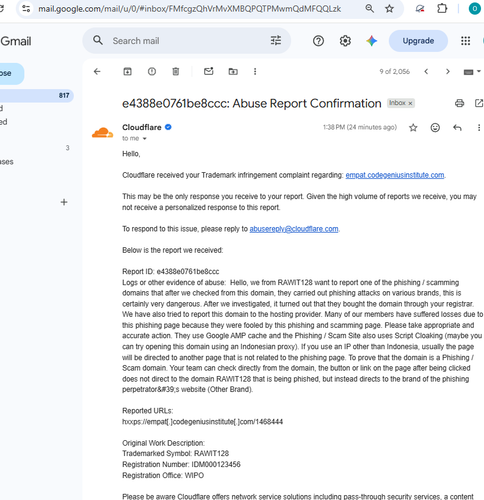Screen dimensions: 484x500
Task: Select 'Trademarked Symbol: RAWIT128' text
Action: pyautogui.click(x=175, y=453)
